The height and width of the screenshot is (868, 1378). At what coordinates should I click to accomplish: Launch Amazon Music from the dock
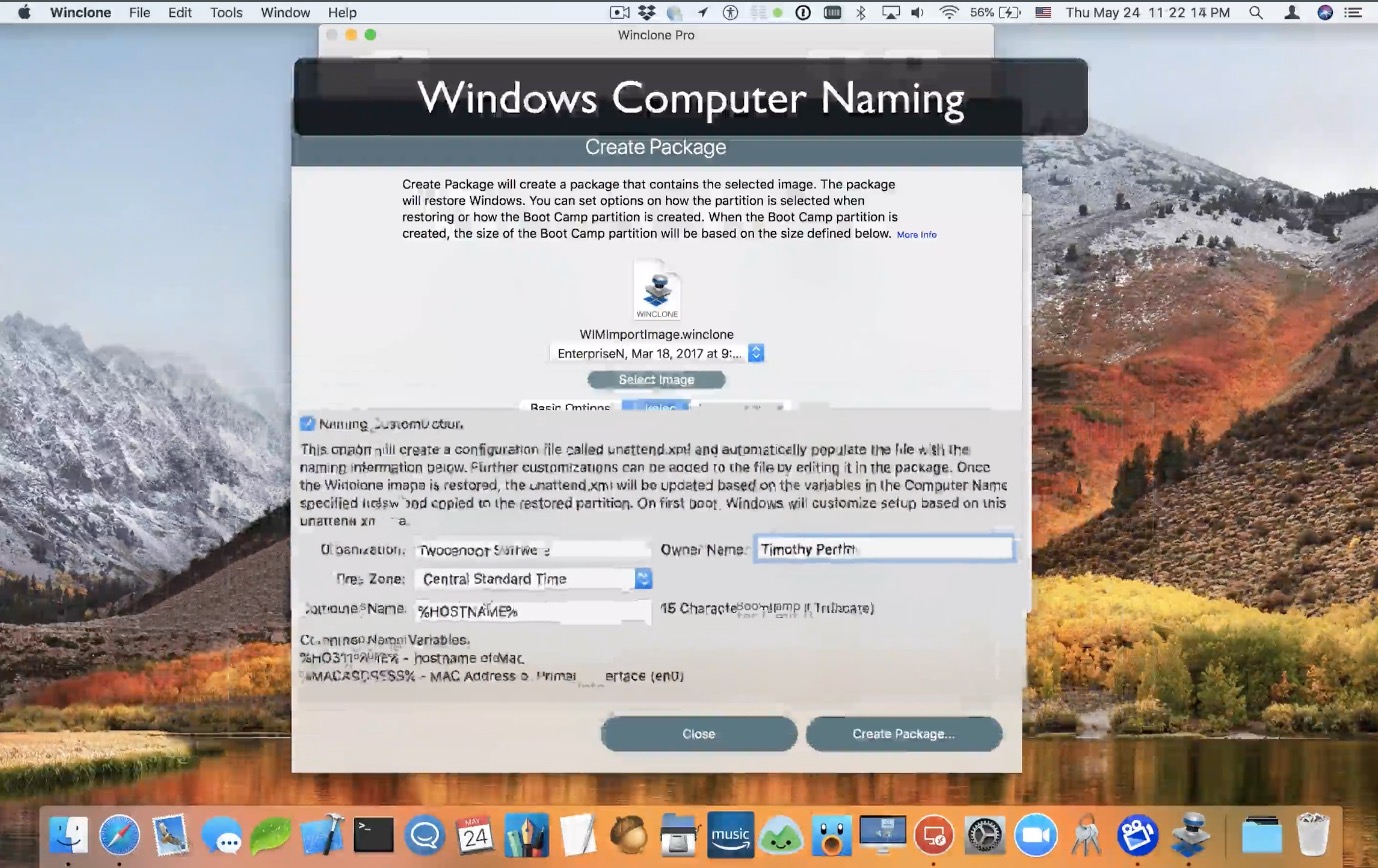coord(730,834)
